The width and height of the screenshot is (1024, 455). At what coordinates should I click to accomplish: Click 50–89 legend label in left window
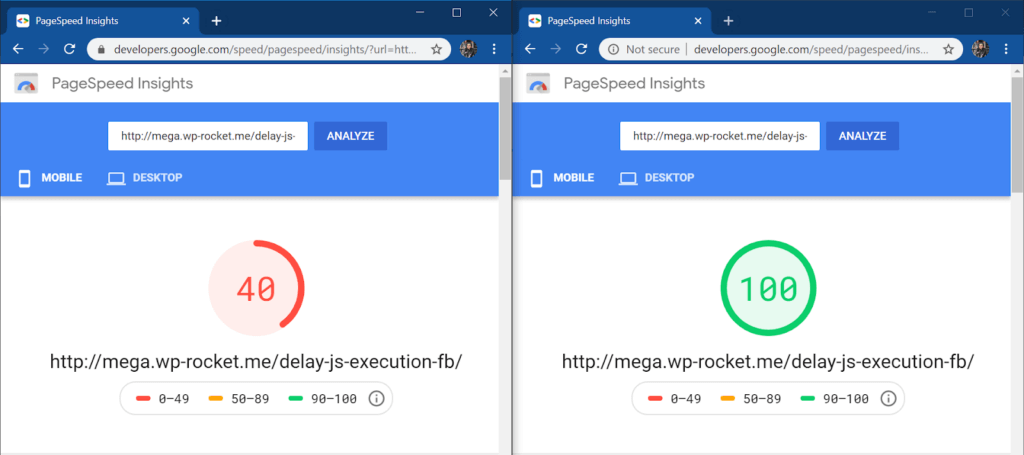click(250, 399)
